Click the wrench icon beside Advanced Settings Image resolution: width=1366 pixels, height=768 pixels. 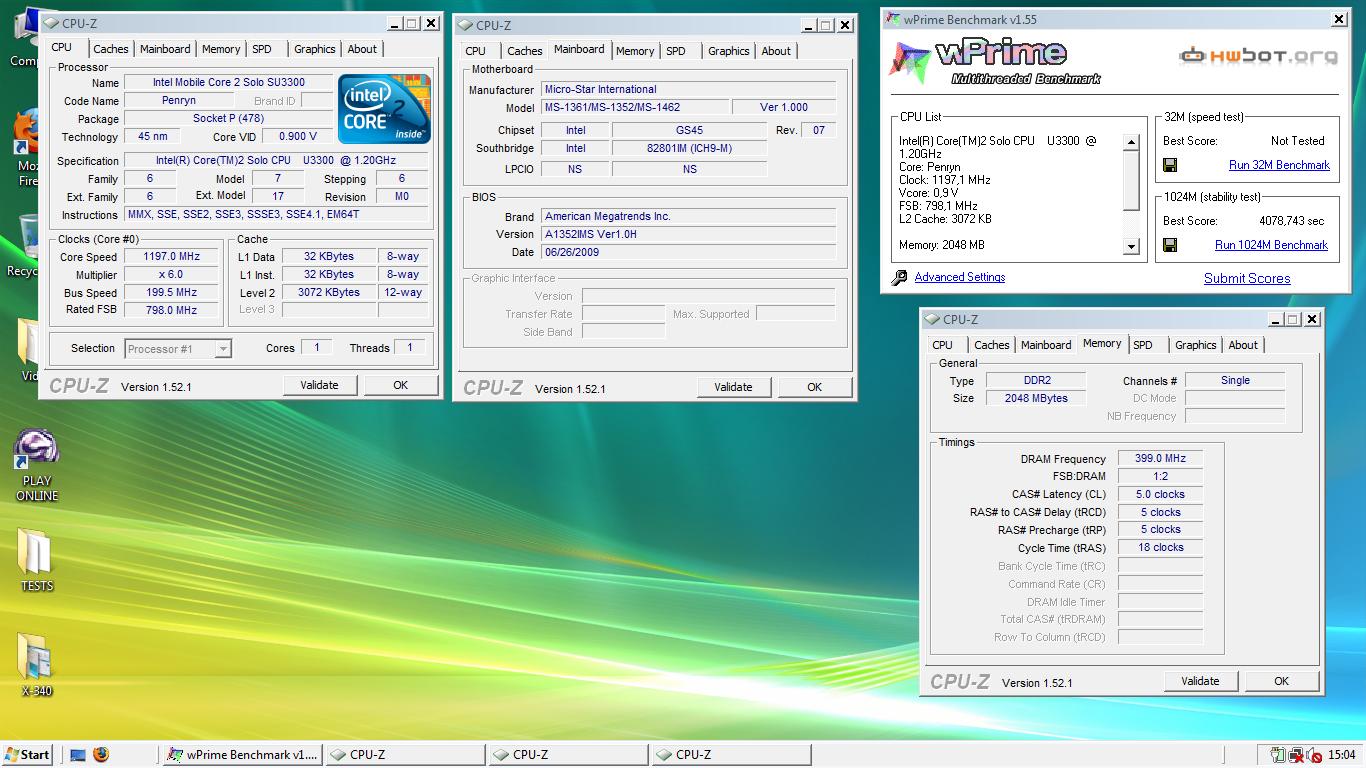(899, 277)
